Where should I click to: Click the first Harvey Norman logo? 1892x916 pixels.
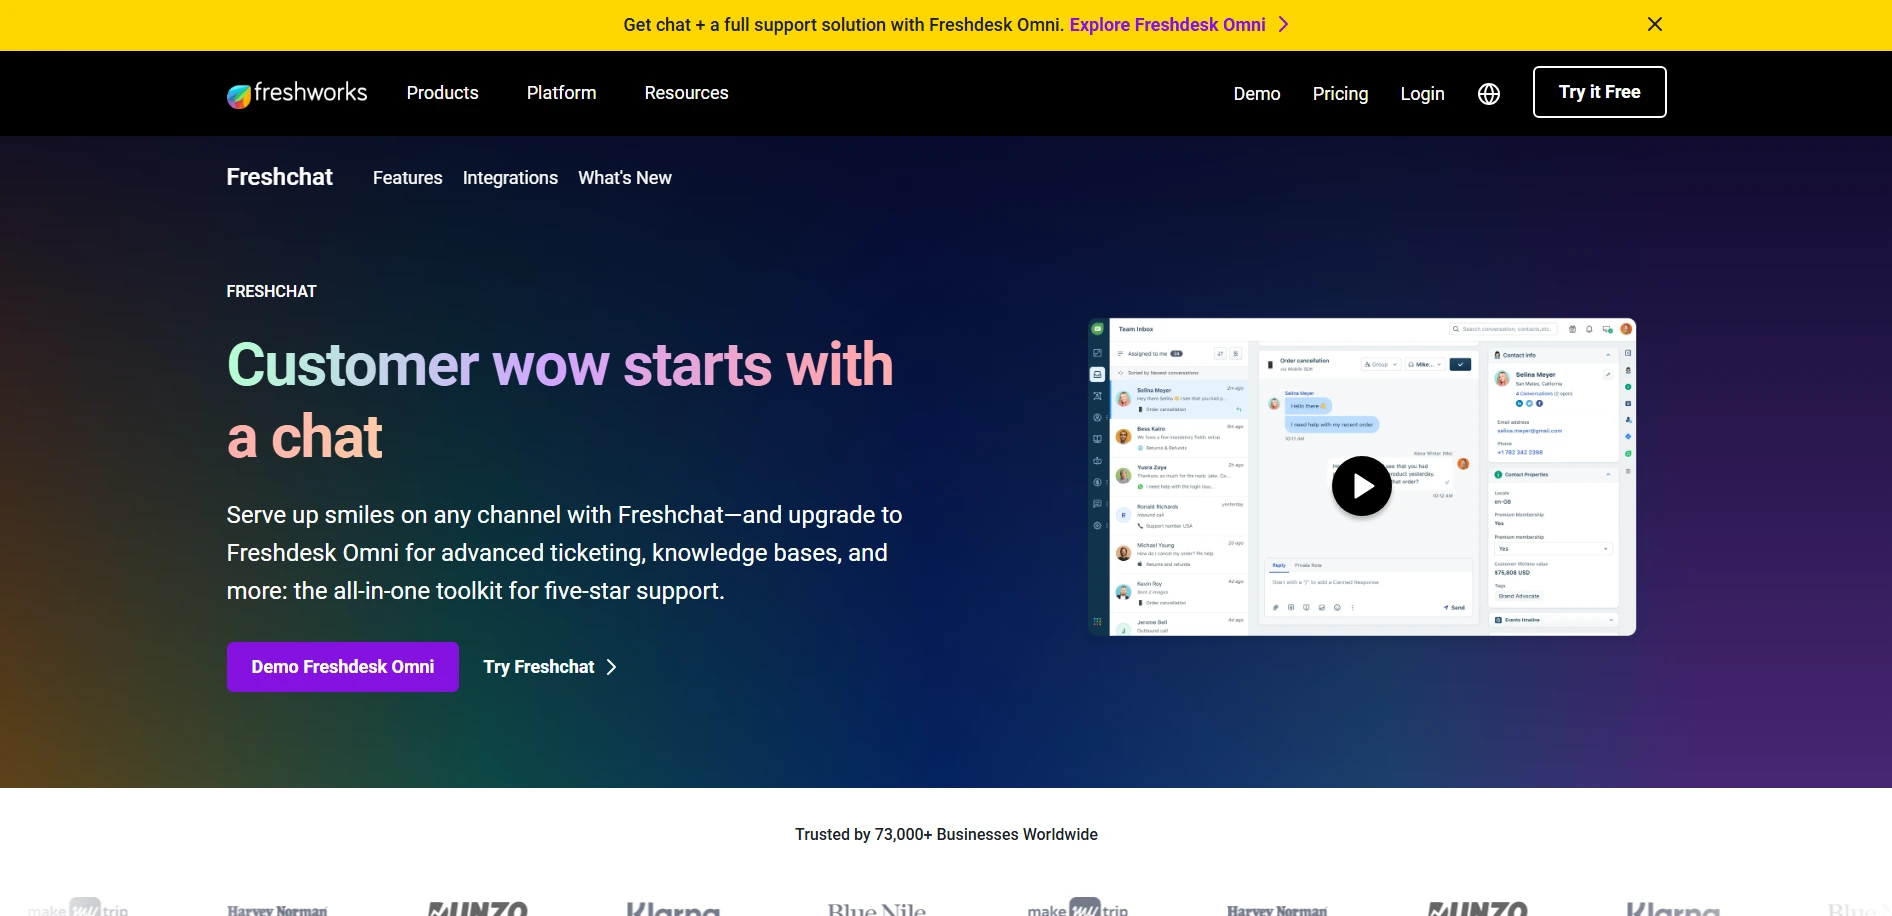pos(277,909)
